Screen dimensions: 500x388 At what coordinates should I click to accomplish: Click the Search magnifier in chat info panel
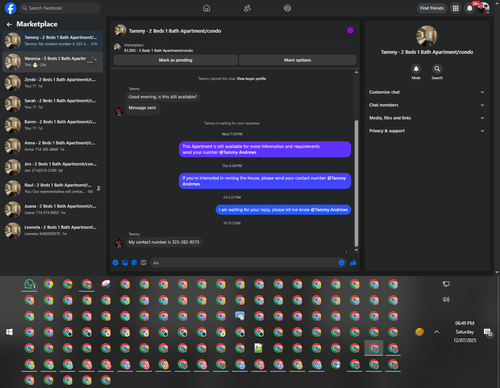click(x=437, y=69)
